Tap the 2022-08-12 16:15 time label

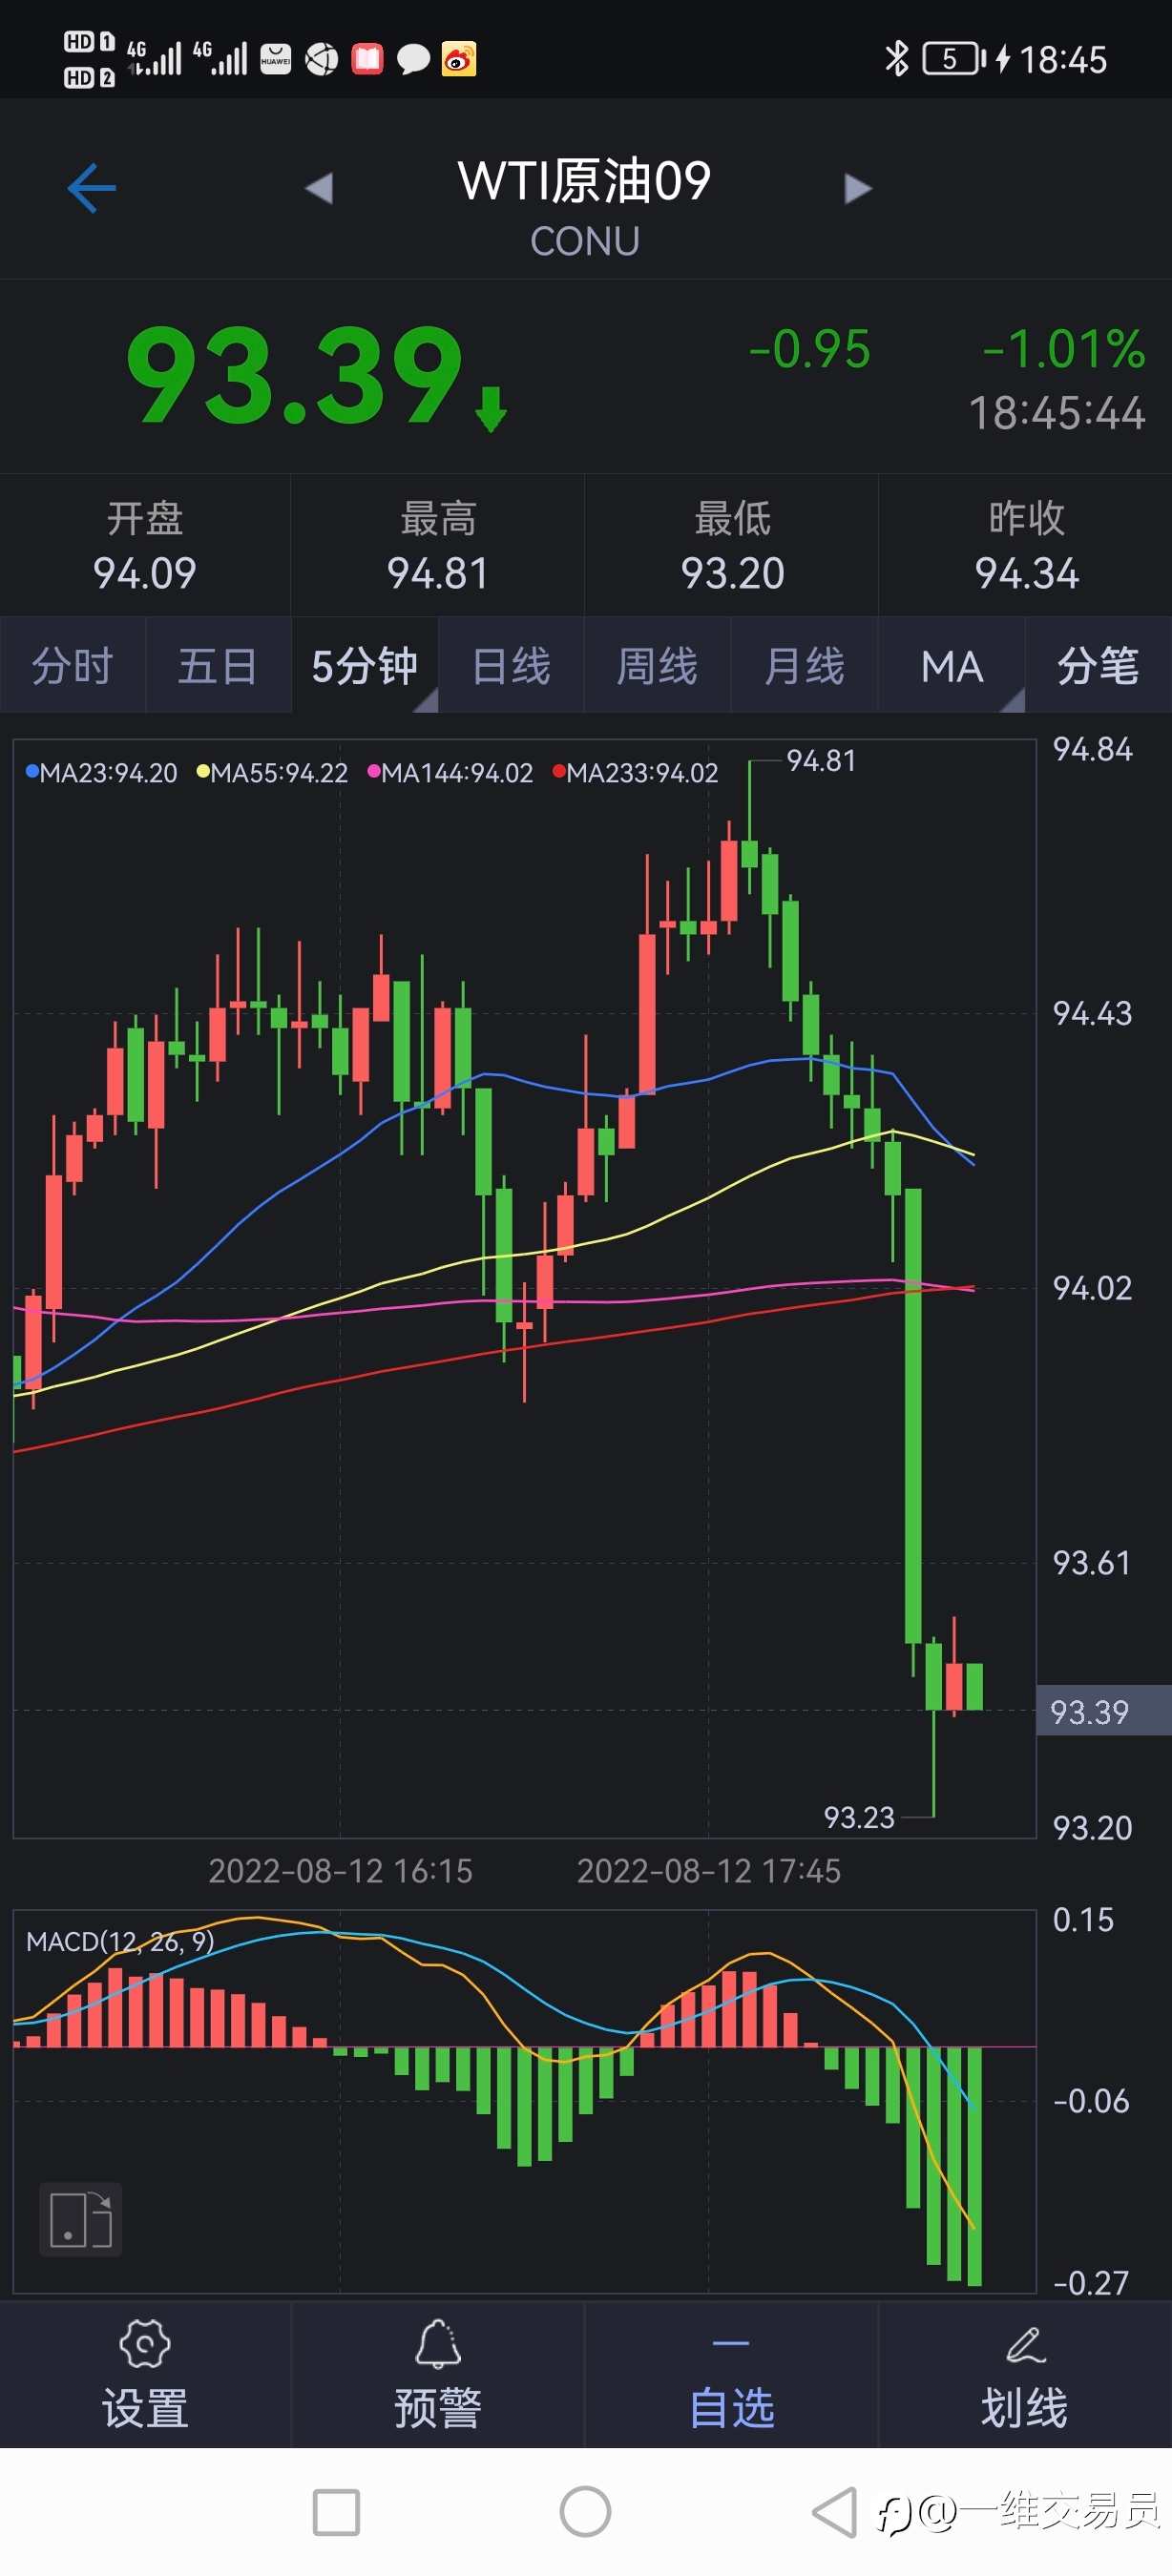(340, 1871)
